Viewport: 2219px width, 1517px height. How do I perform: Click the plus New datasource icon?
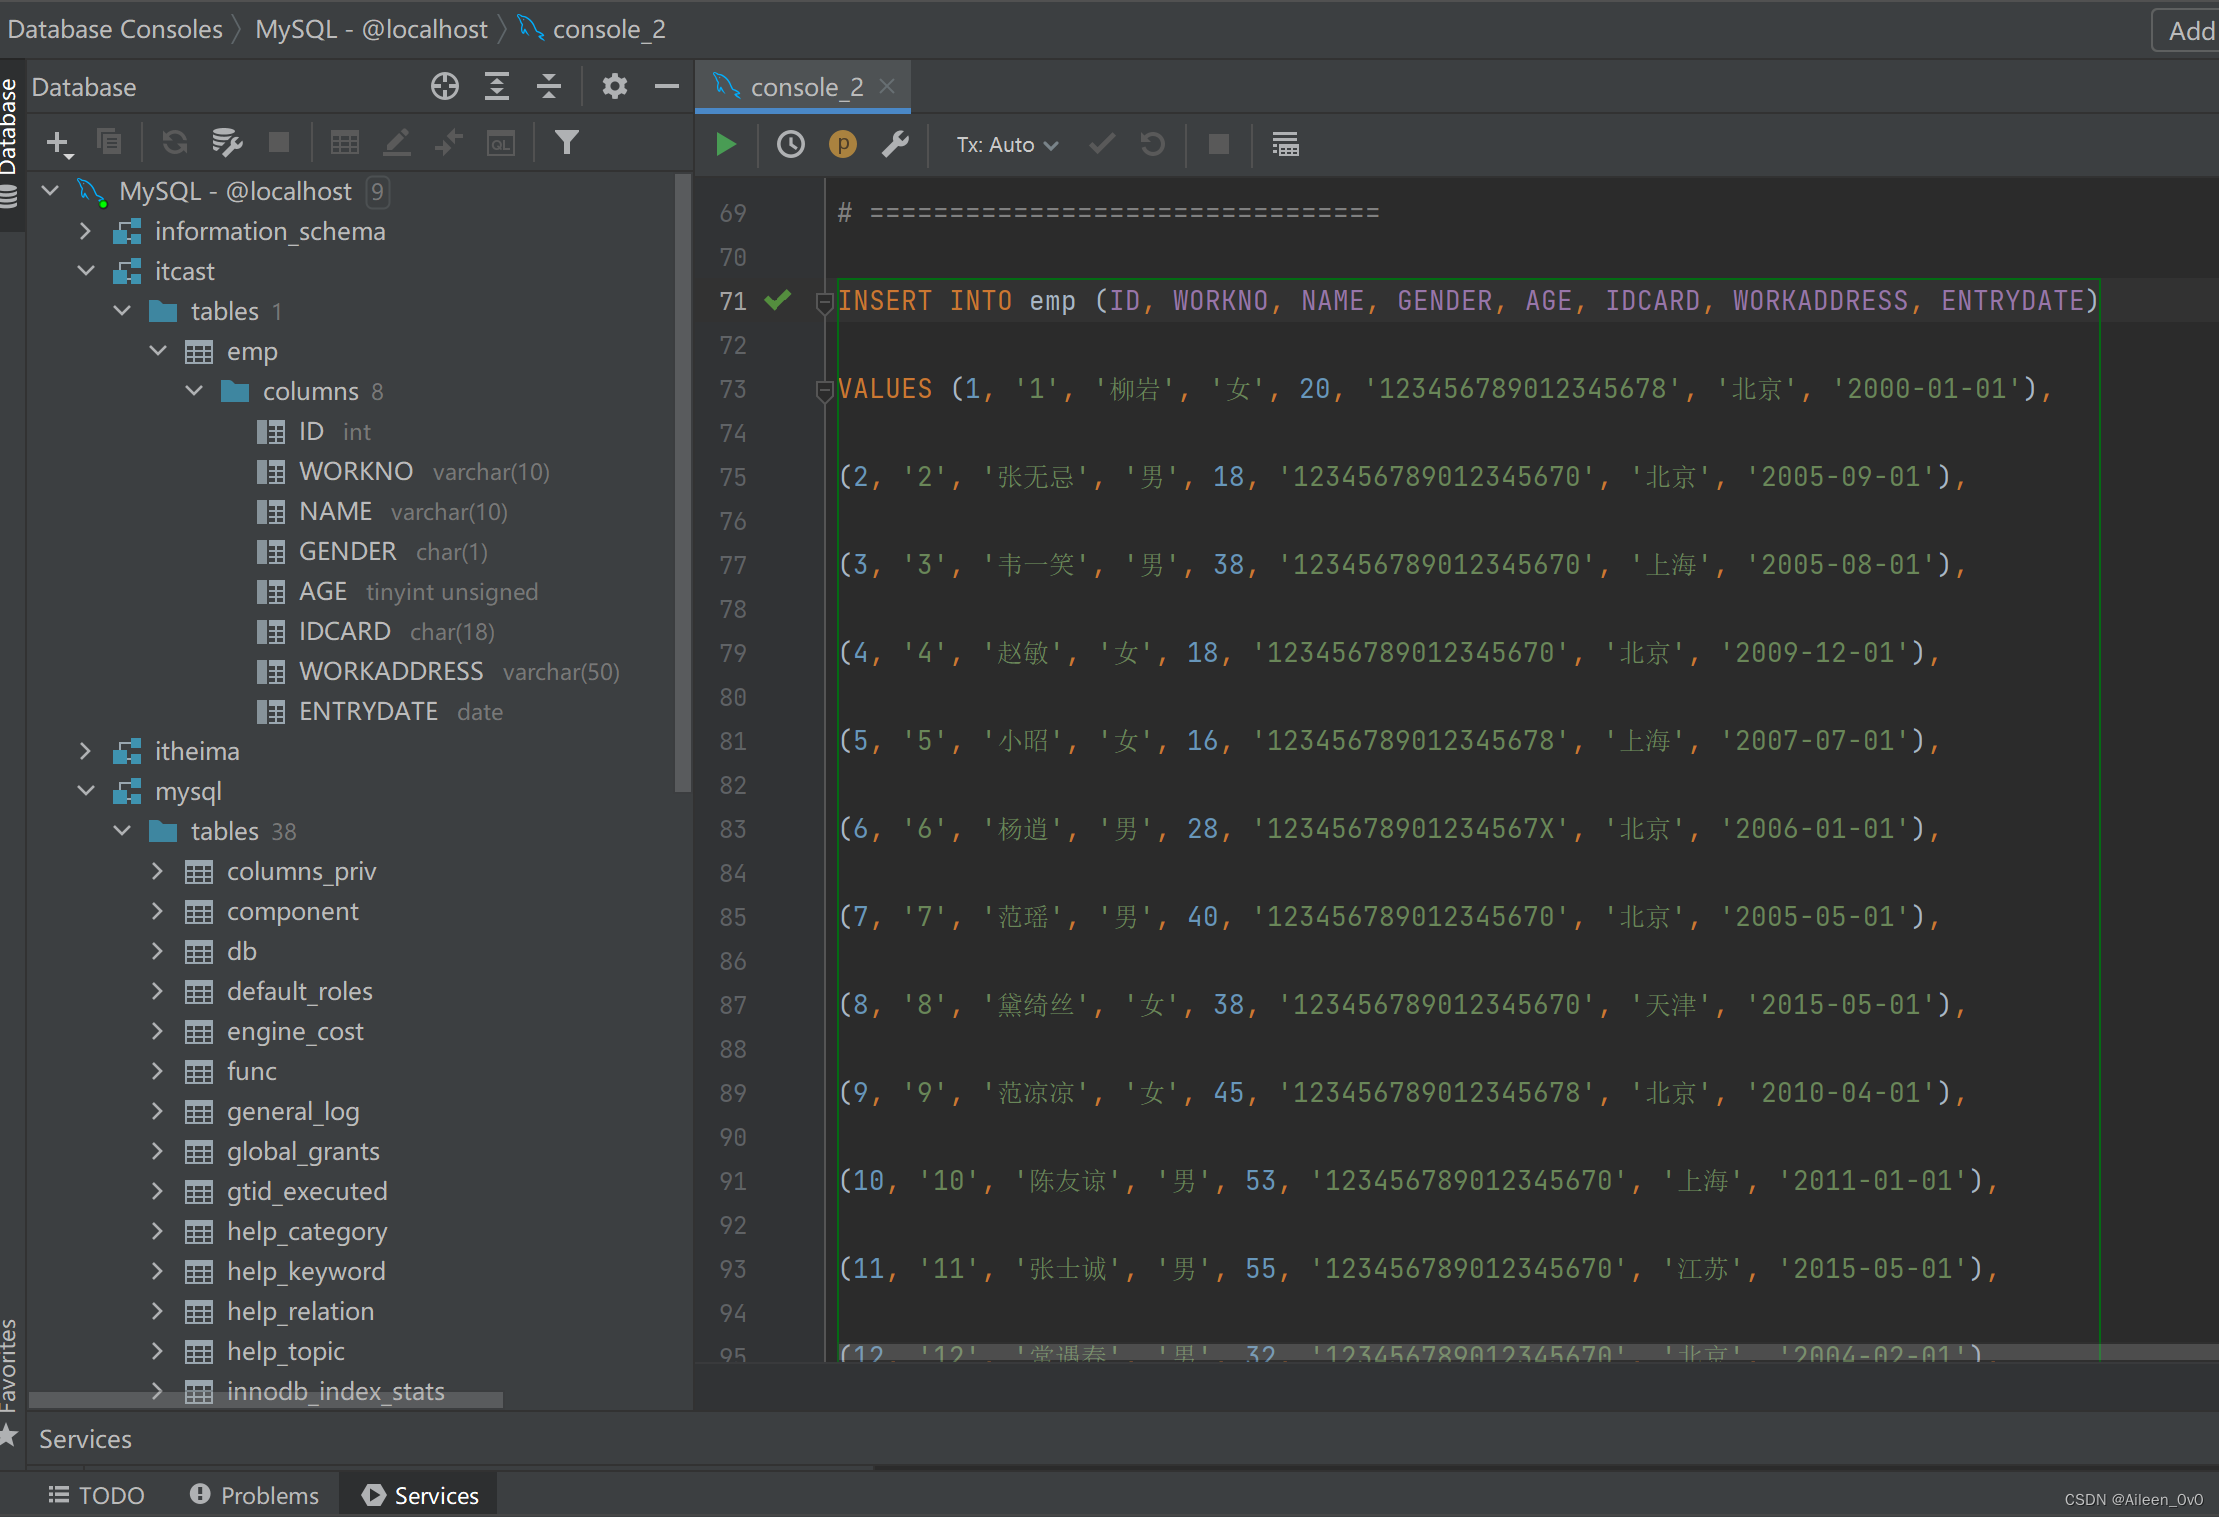(x=59, y=143)
